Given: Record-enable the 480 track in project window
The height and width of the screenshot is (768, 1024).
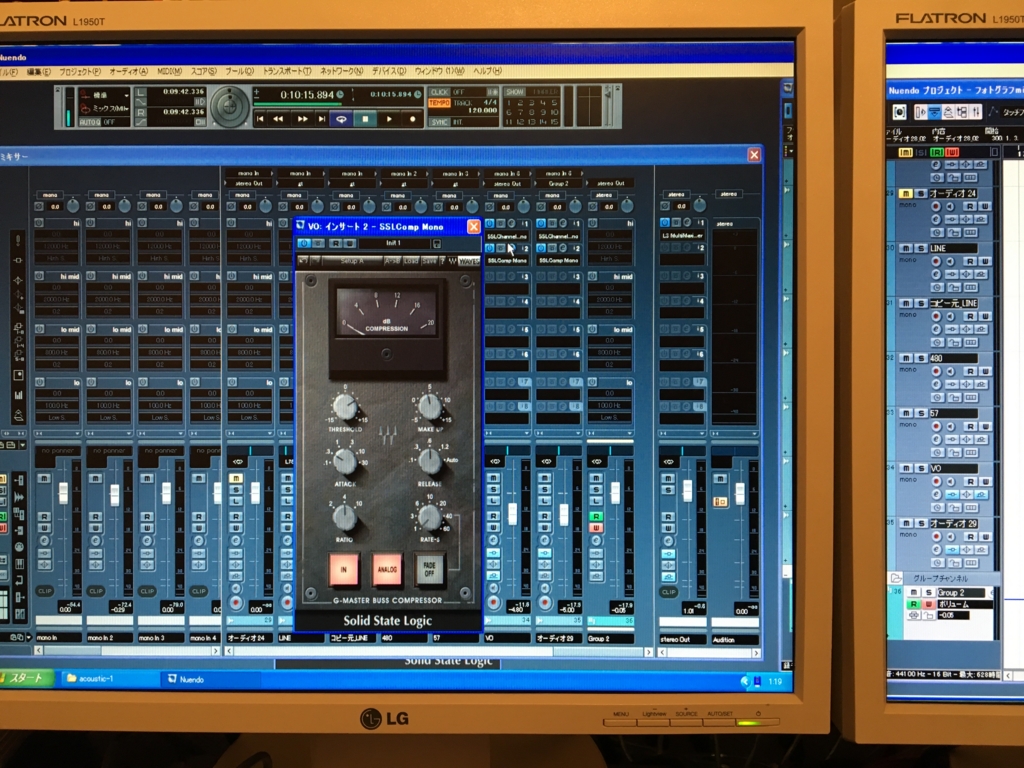Looking at the screenshot, I should pyautogui.click(x=935, y=371).
